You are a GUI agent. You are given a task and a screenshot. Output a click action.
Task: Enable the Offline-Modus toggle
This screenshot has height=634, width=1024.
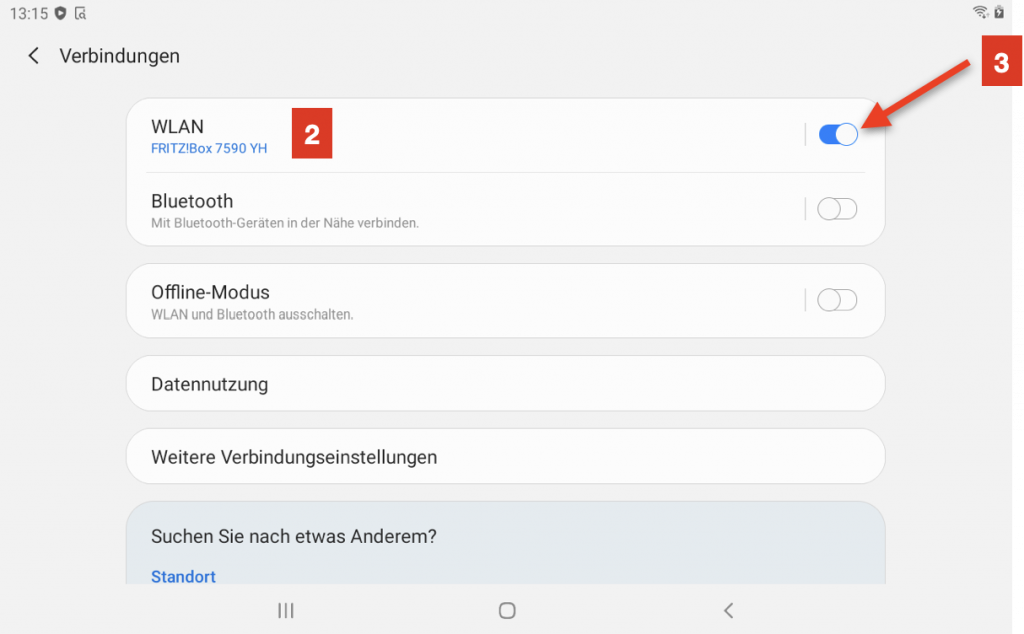tap(837, 301)
